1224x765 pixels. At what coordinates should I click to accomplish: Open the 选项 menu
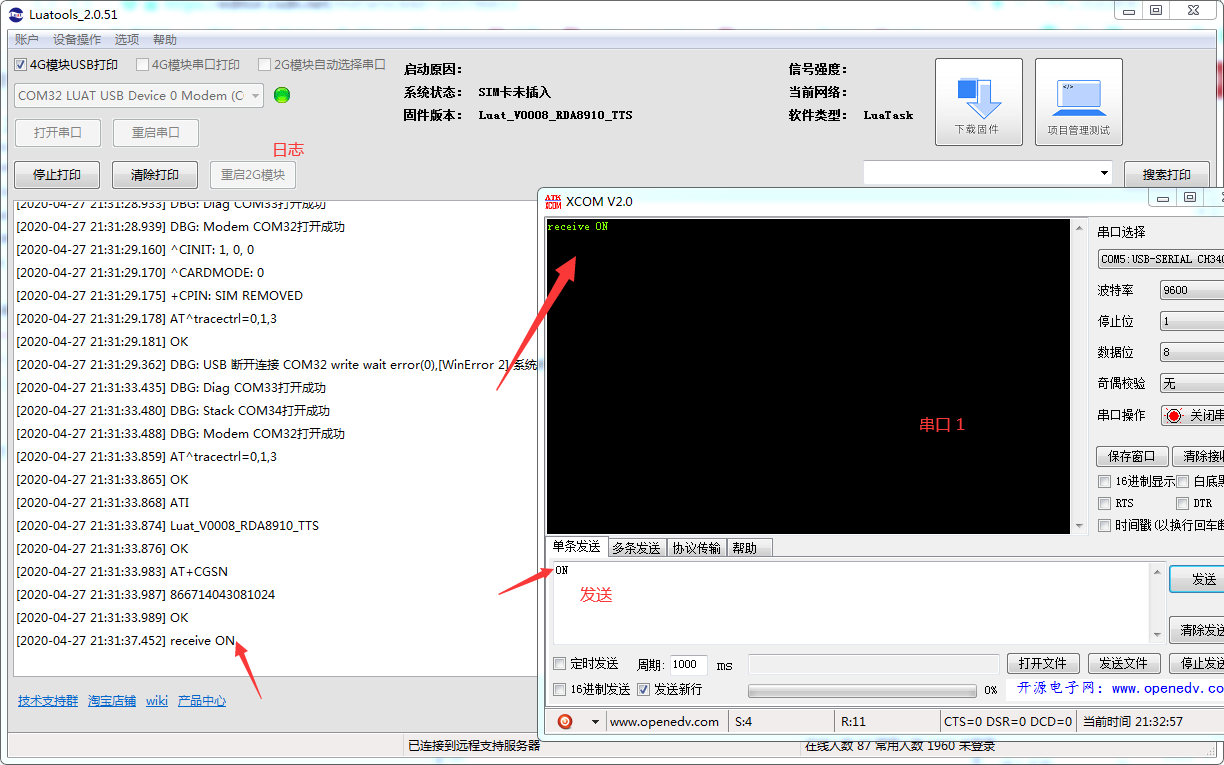(127, 40)
